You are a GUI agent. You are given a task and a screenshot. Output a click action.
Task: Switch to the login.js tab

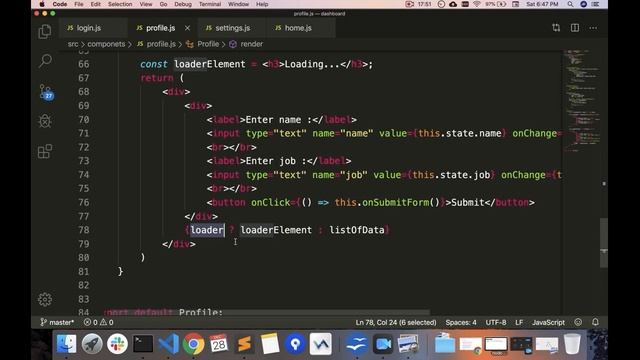(x=93, y=28)
